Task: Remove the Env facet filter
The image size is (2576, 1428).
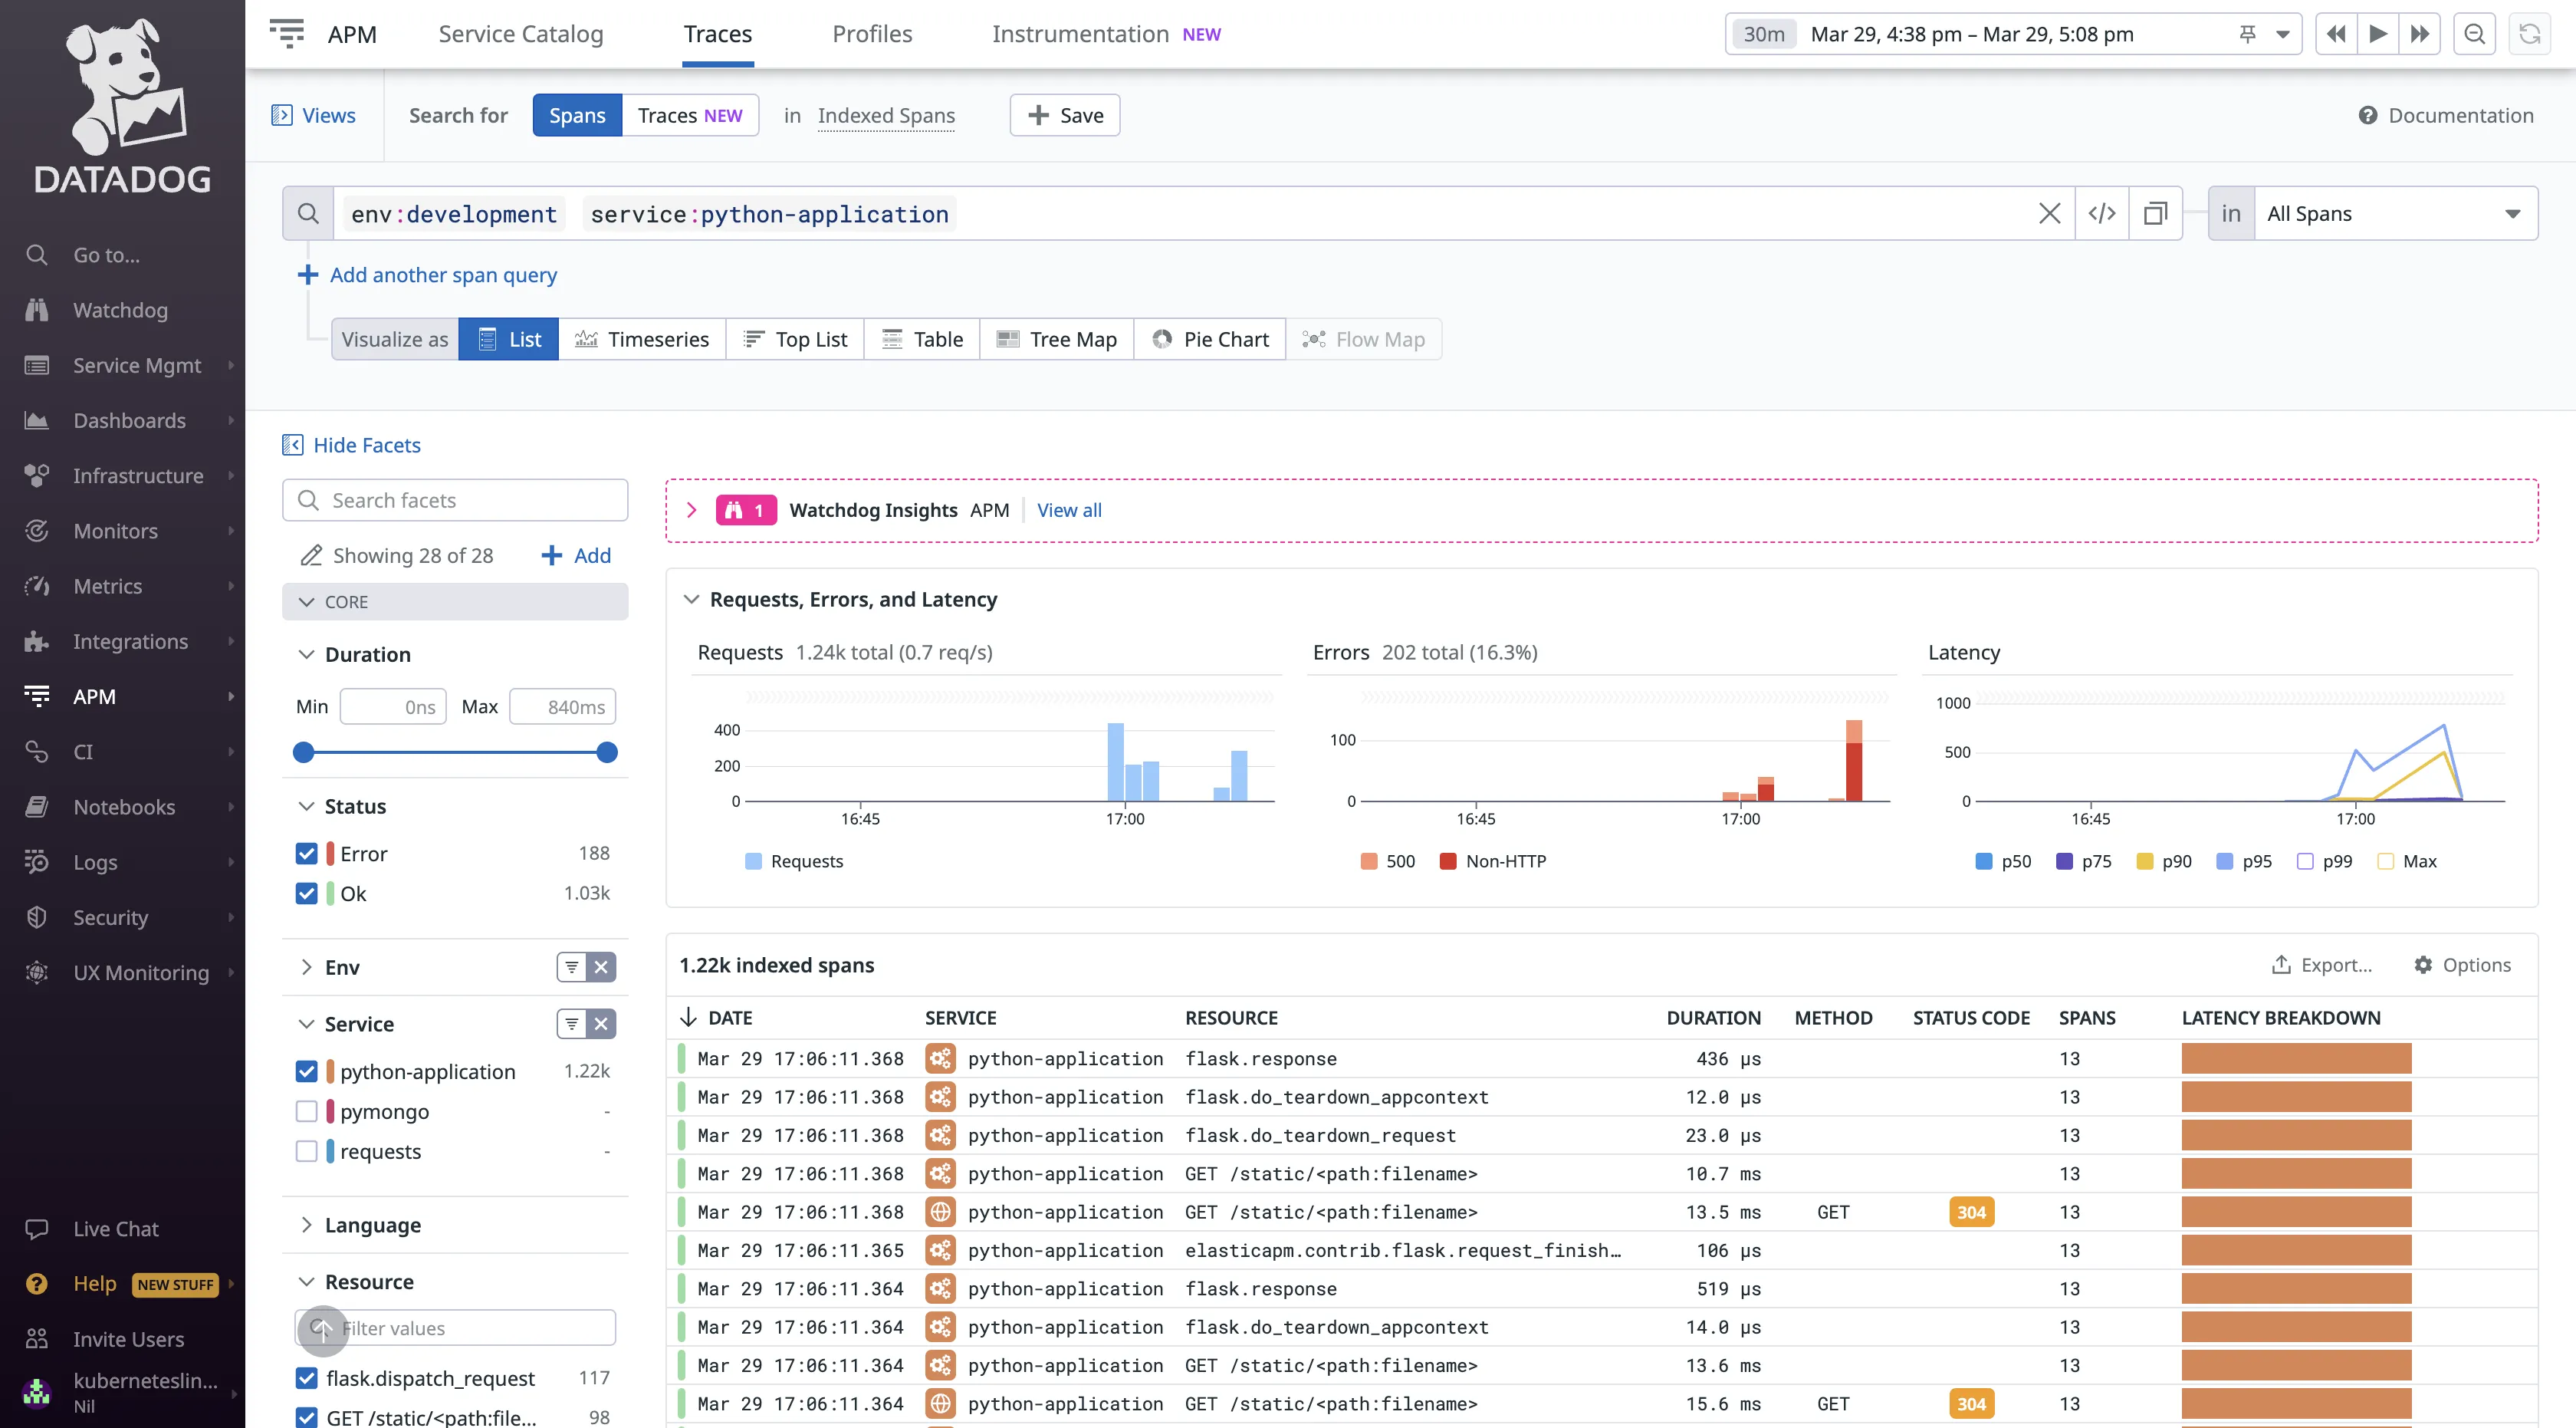Action: [601, 967]
